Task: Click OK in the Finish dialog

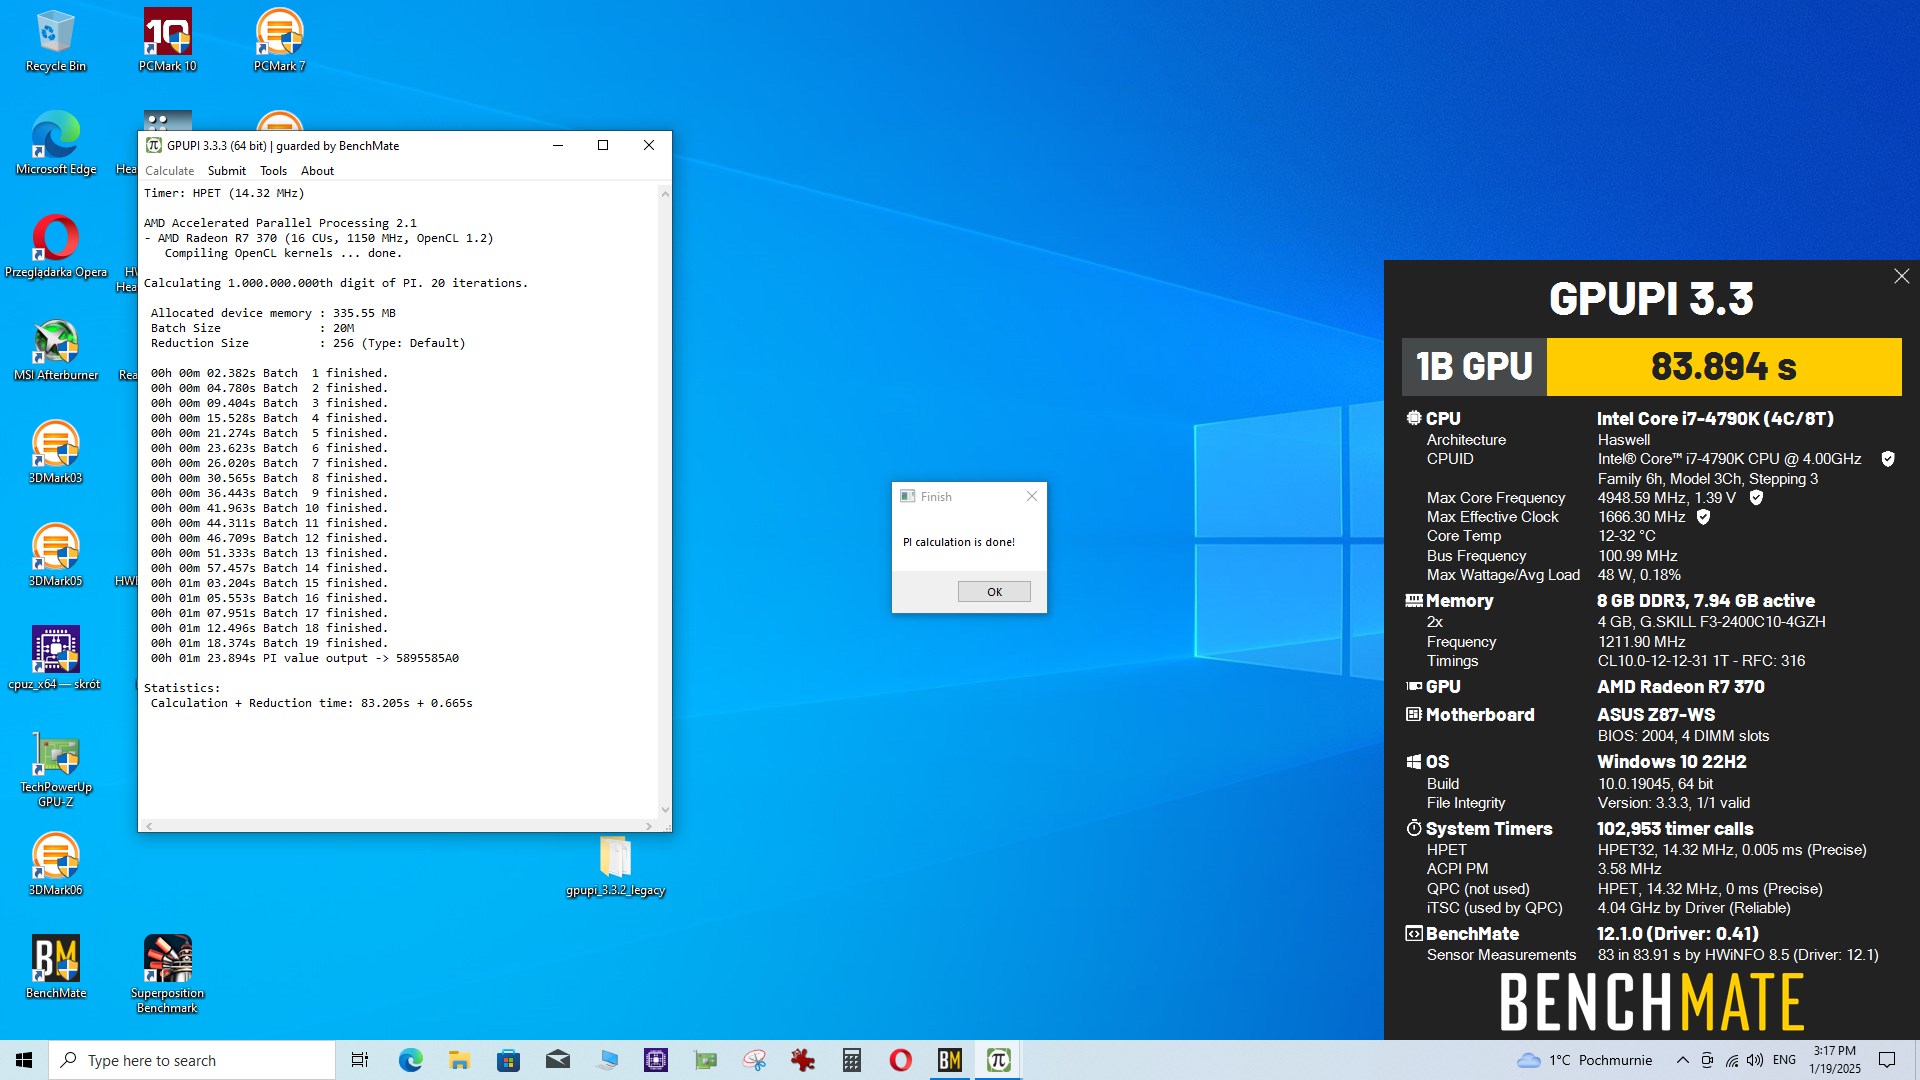Action: [994, 592]
